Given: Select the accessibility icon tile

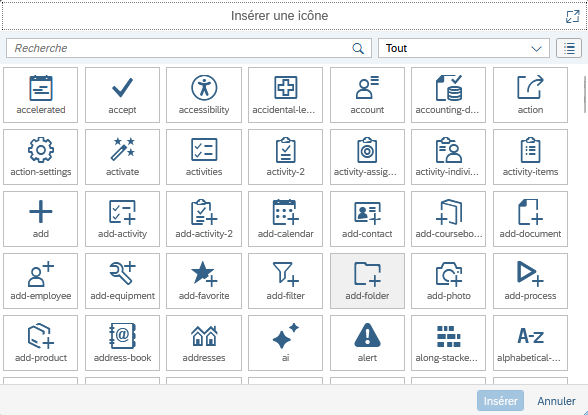Looking at the screenshot, I should coord(204,95).
